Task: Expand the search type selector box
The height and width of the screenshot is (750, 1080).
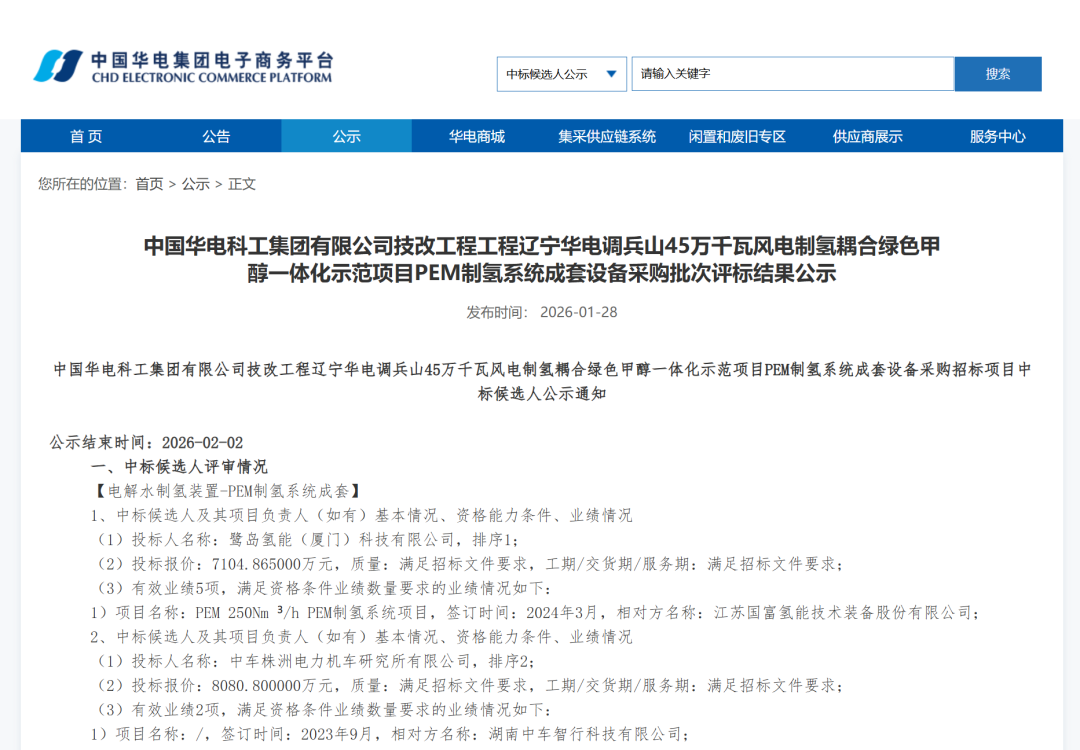Action: click(561, 73)
